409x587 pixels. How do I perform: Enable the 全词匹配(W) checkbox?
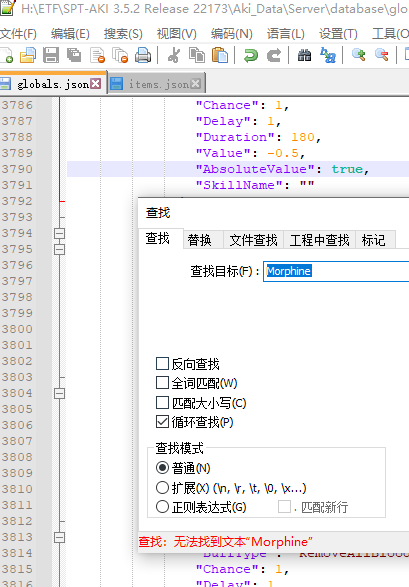(x=162, y=383)
